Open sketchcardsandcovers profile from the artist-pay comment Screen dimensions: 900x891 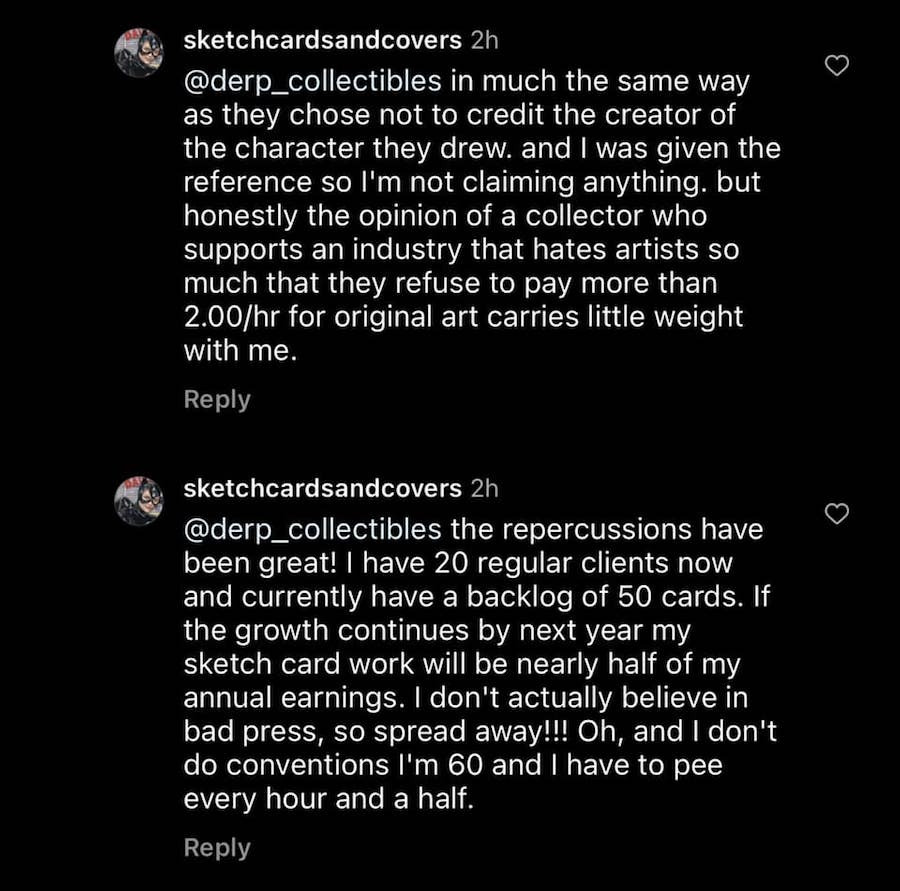[x=323, y=41]
